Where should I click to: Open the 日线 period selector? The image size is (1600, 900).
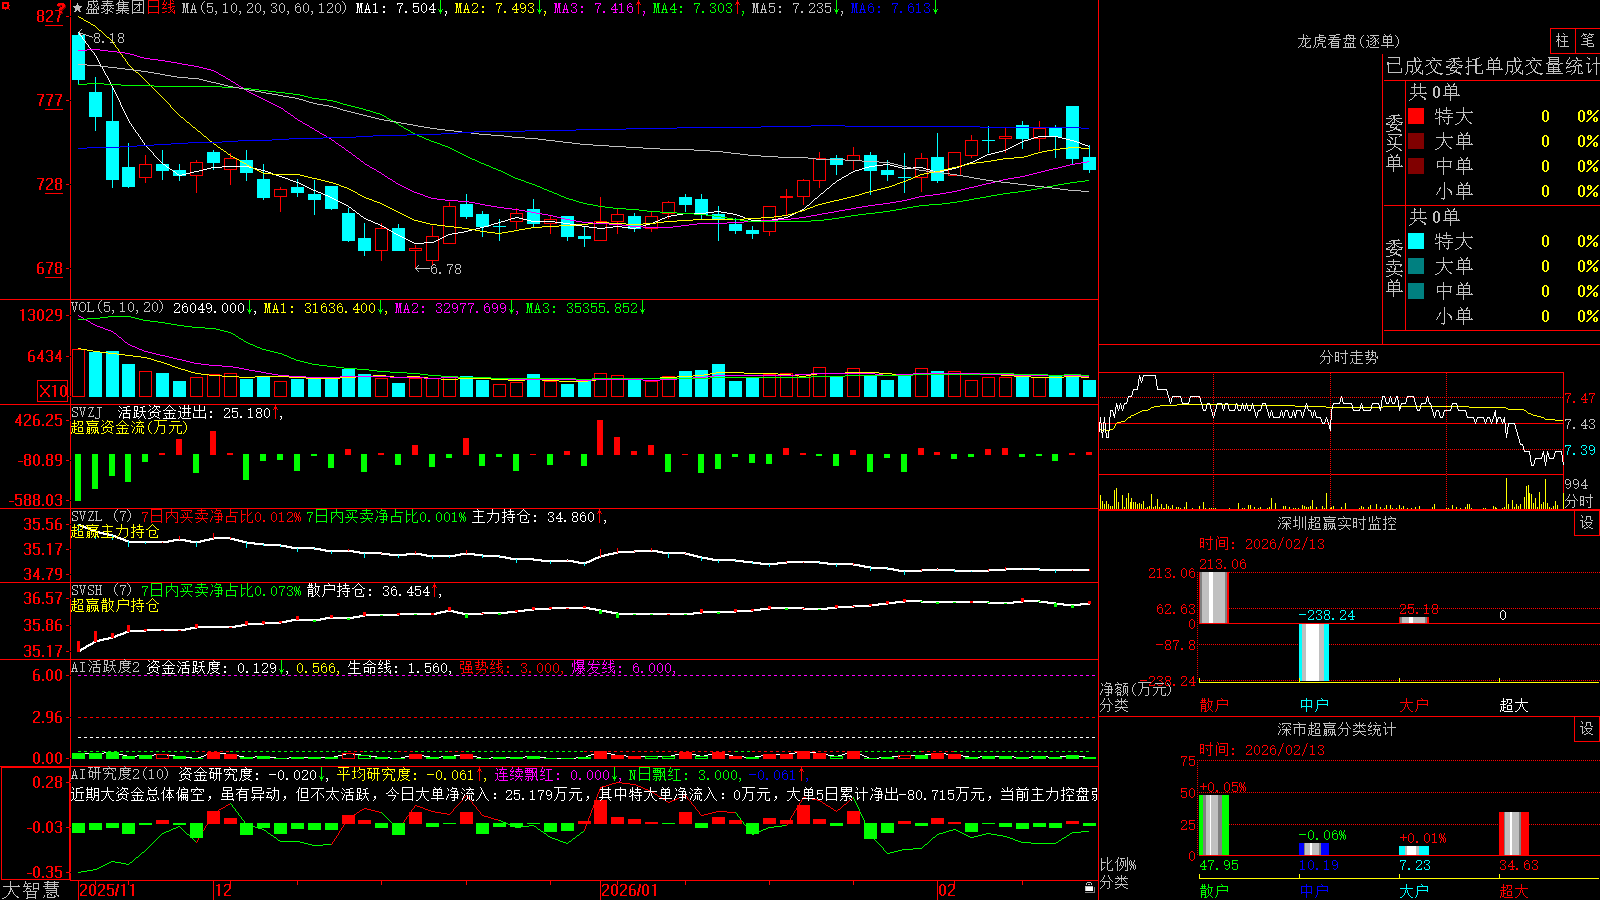click(x=161, y=8)
